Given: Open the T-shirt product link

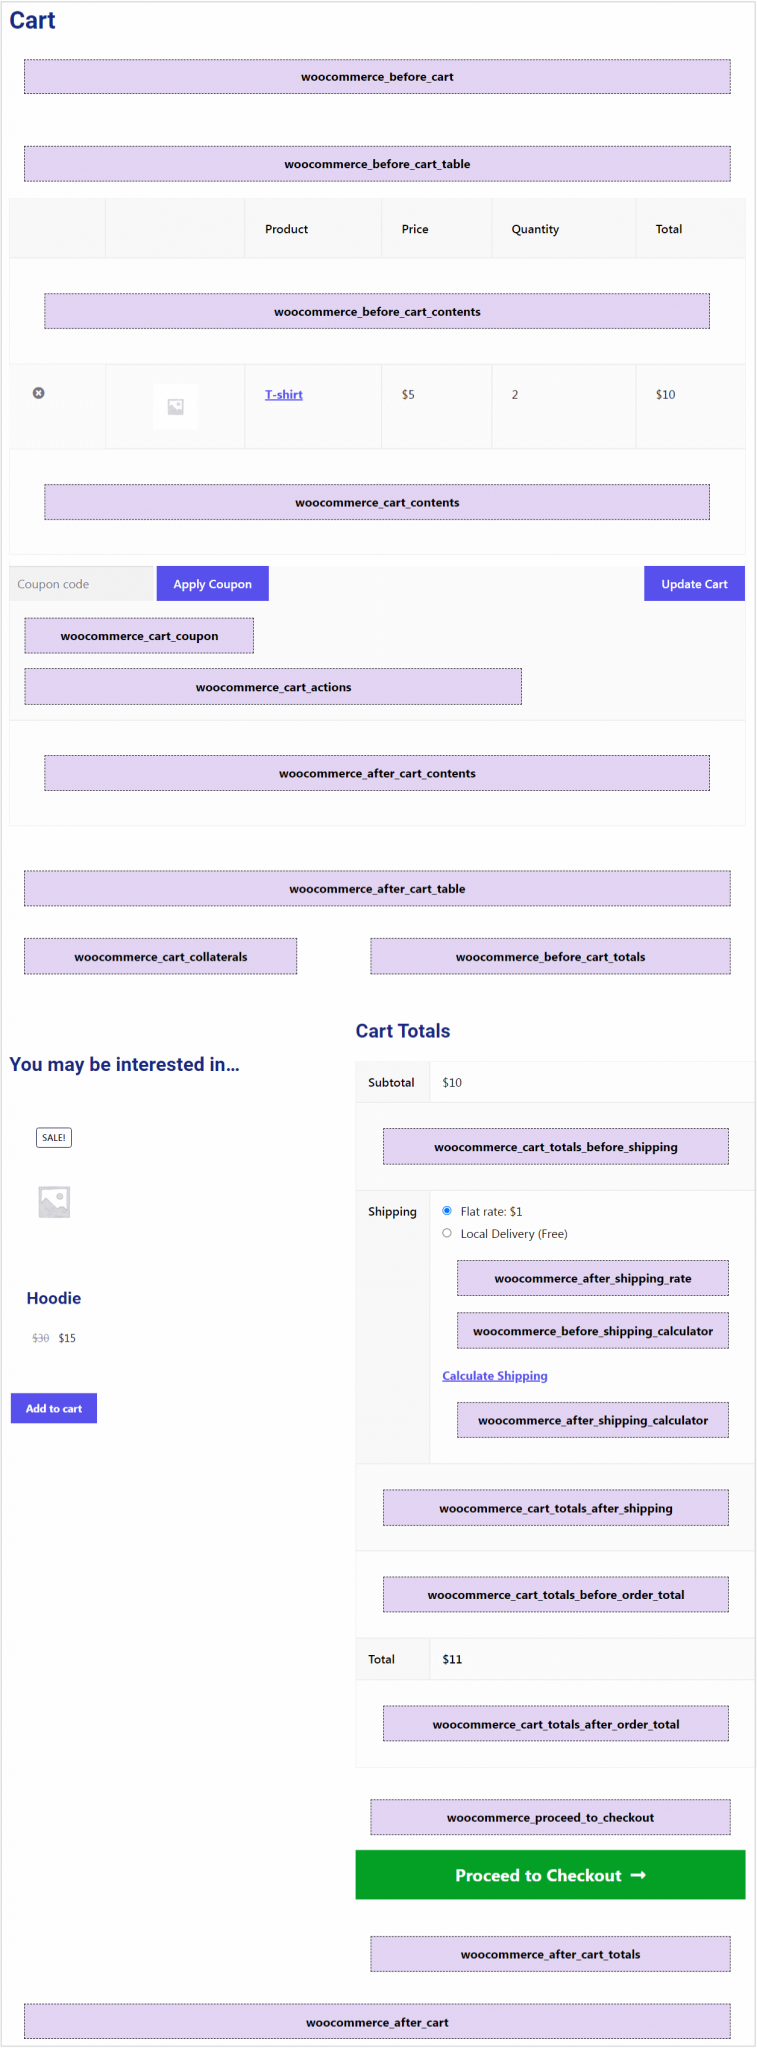Looking at the screenshot, I should tap(283, 394).
